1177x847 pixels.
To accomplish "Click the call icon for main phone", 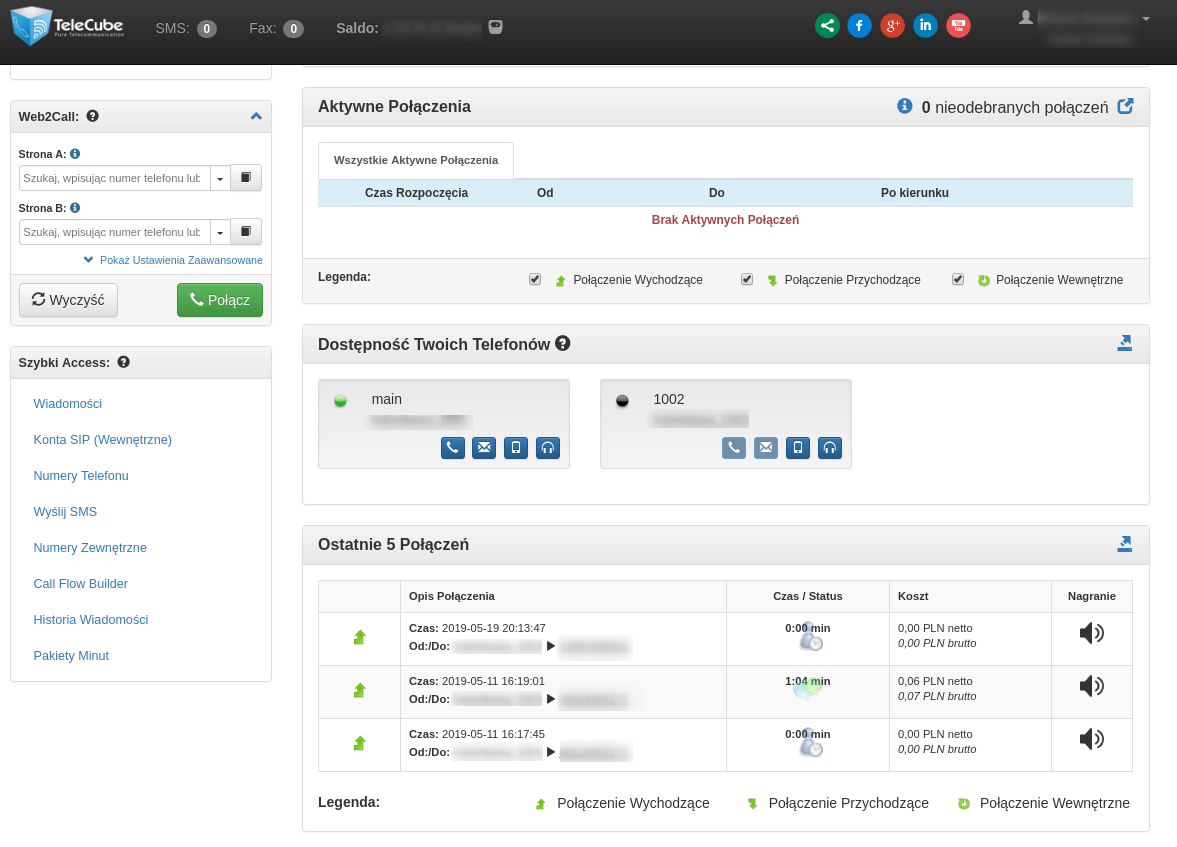I will coord(453,448).
